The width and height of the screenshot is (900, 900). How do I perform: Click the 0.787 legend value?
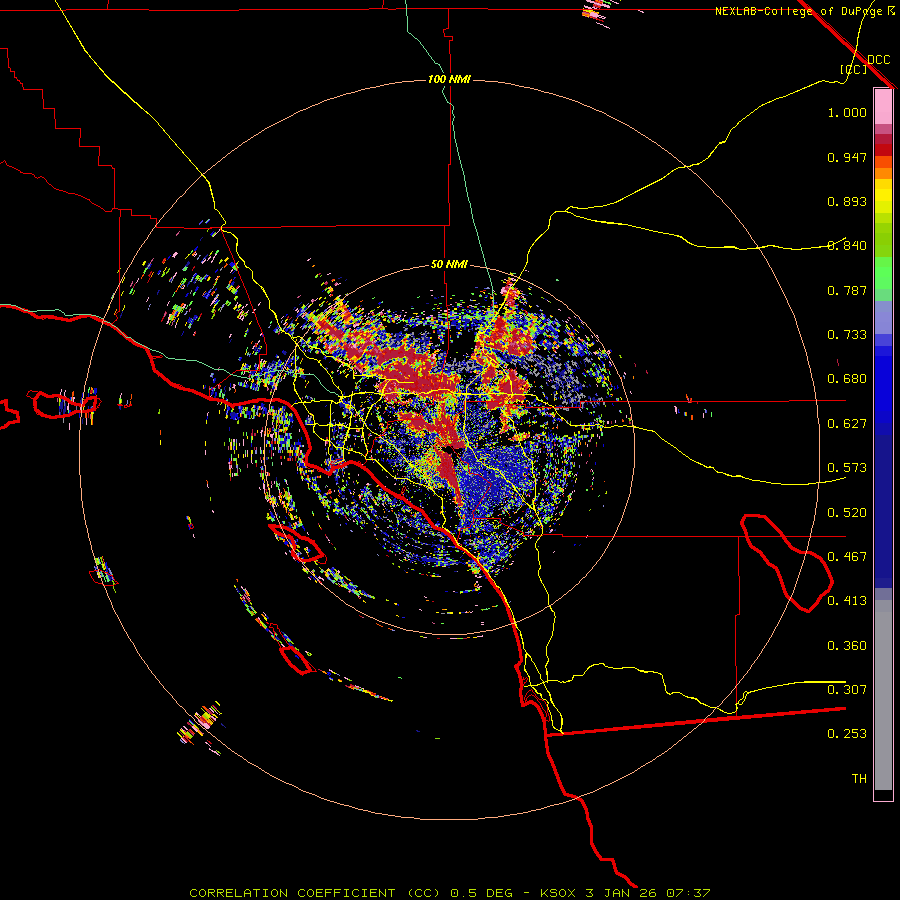[x=847, y=290]
